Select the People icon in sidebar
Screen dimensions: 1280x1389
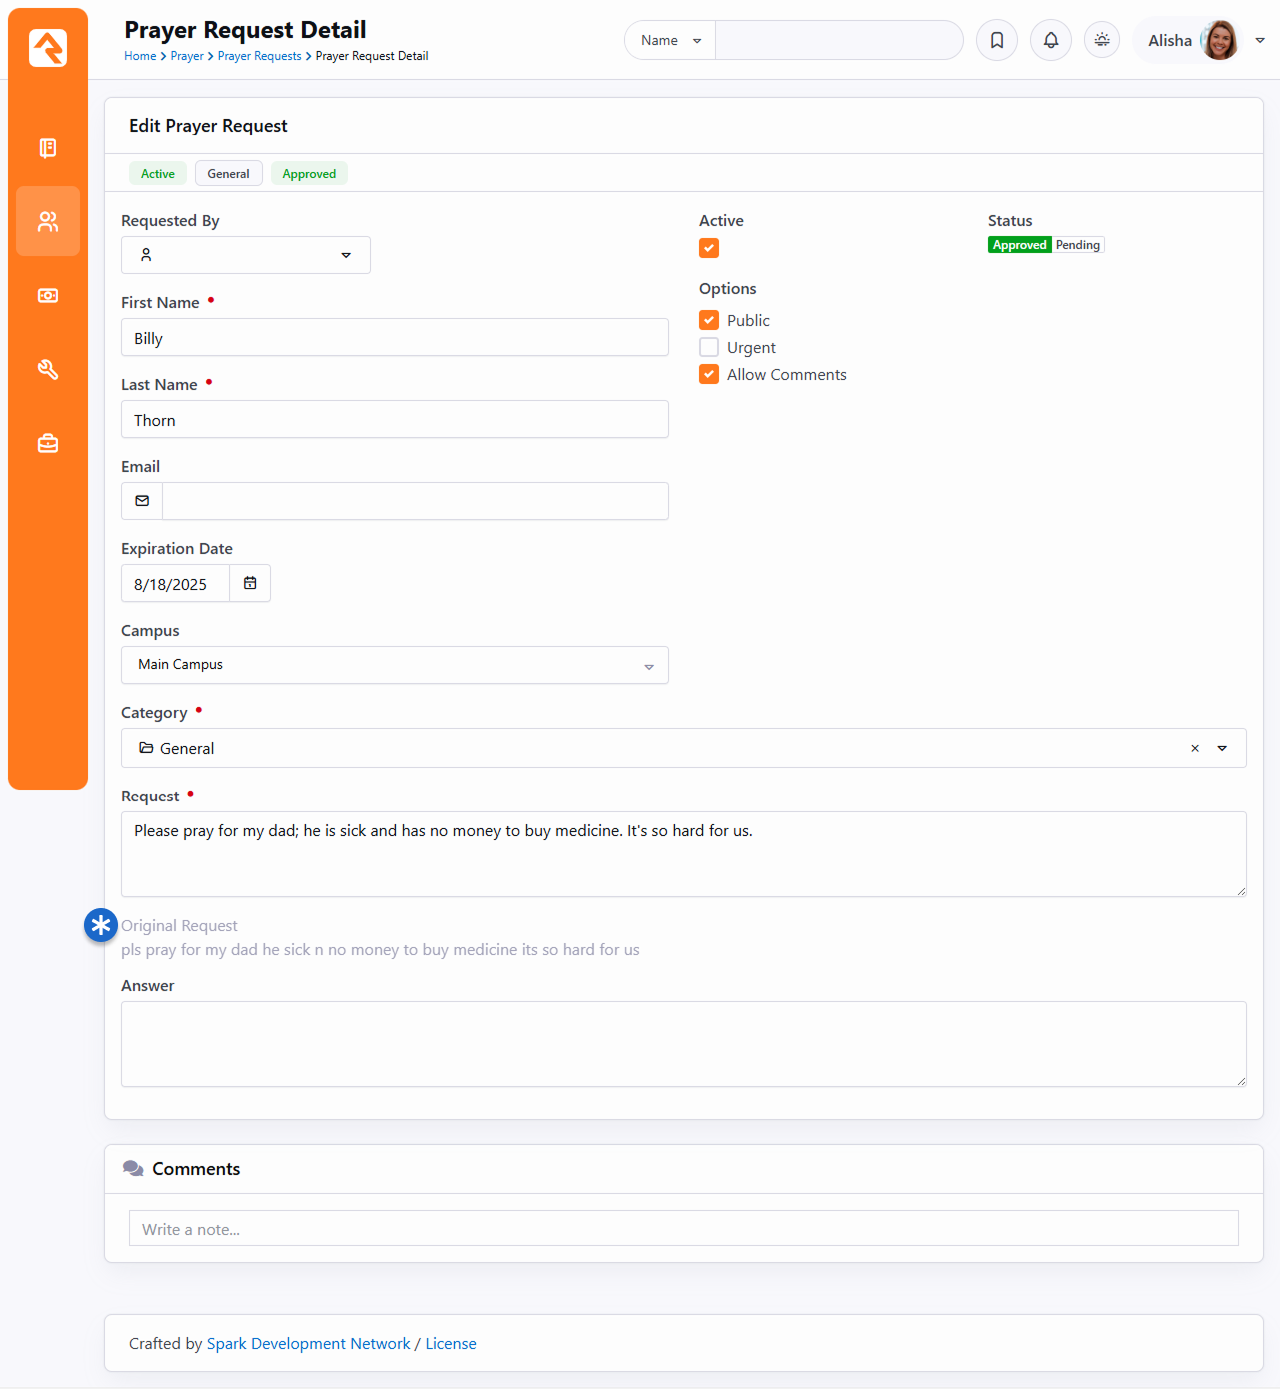[x=47, y=221]
